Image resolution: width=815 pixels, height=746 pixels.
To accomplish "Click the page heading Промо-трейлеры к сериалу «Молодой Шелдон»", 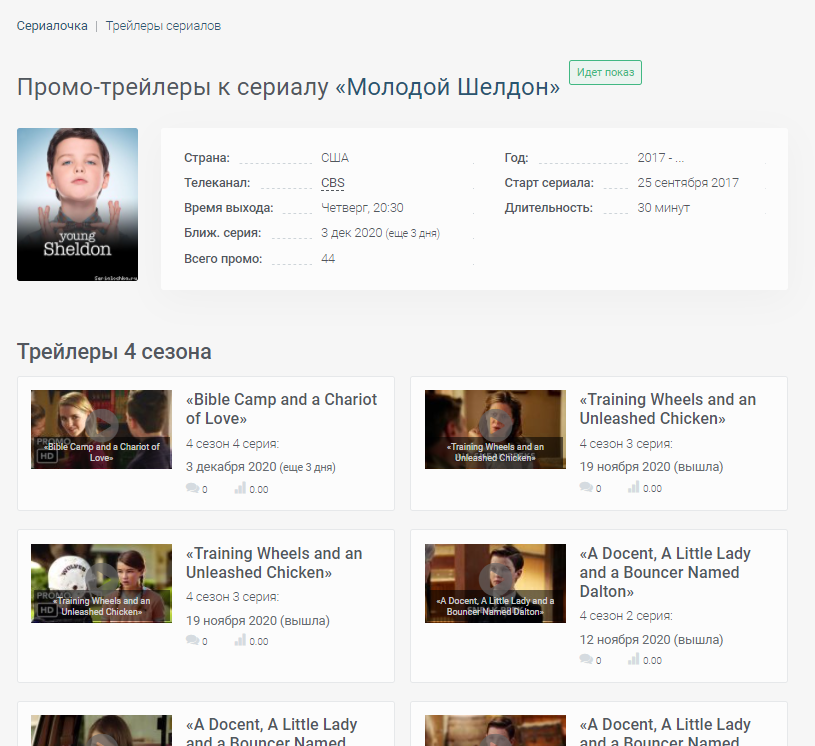I will click(288, 87).
